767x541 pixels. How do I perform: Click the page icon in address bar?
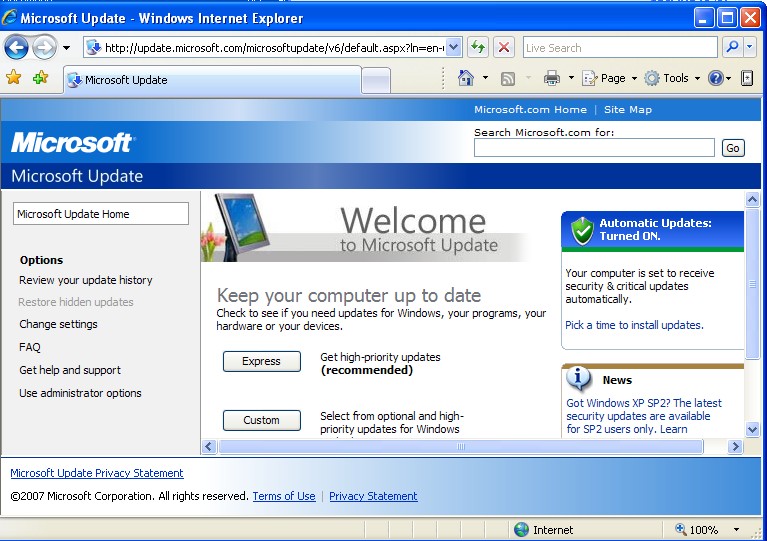[93, 47]
